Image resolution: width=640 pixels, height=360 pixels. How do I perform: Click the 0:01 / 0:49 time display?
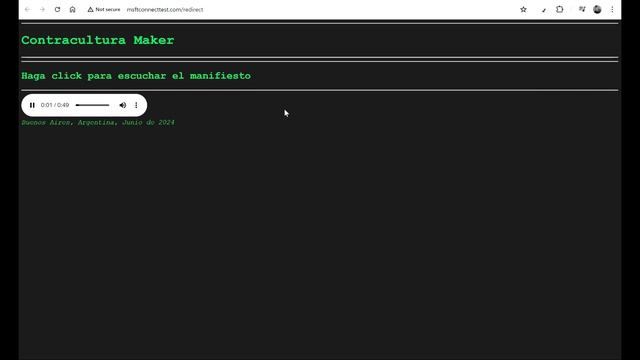[x=55, y=105]
